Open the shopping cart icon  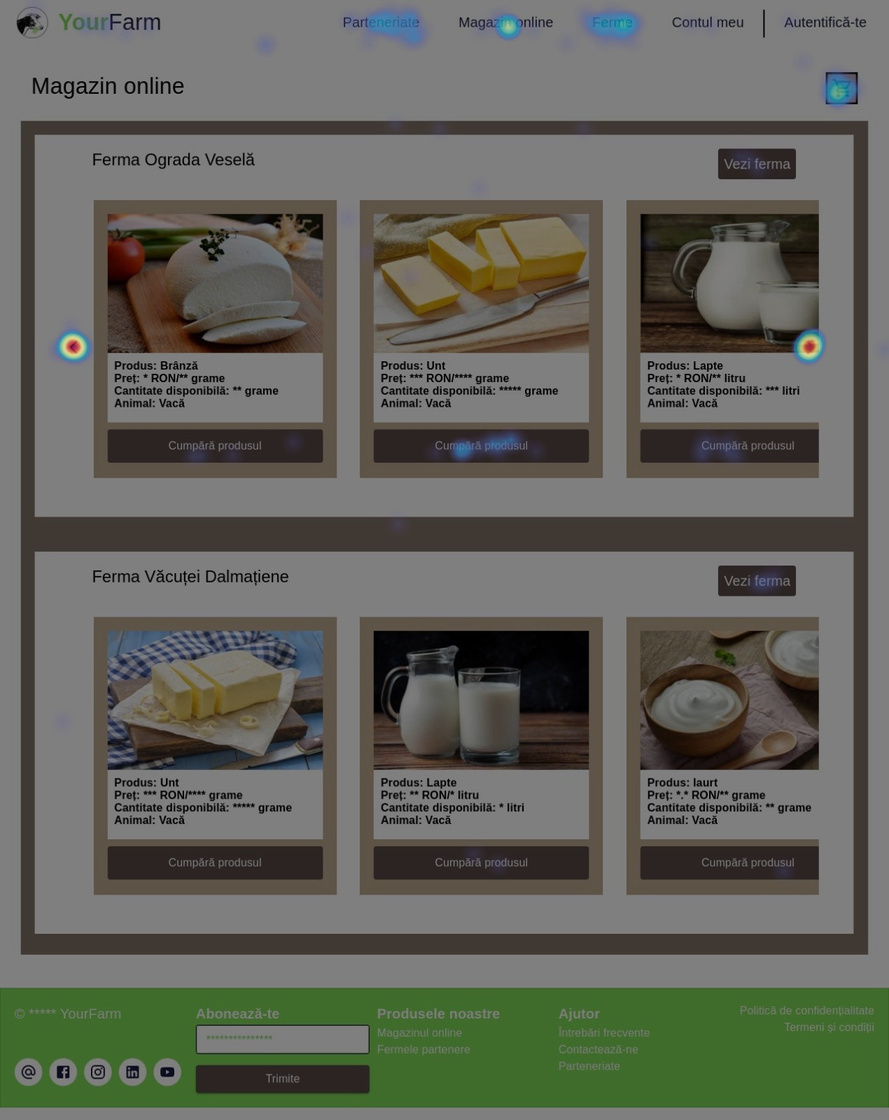point(841,89)
